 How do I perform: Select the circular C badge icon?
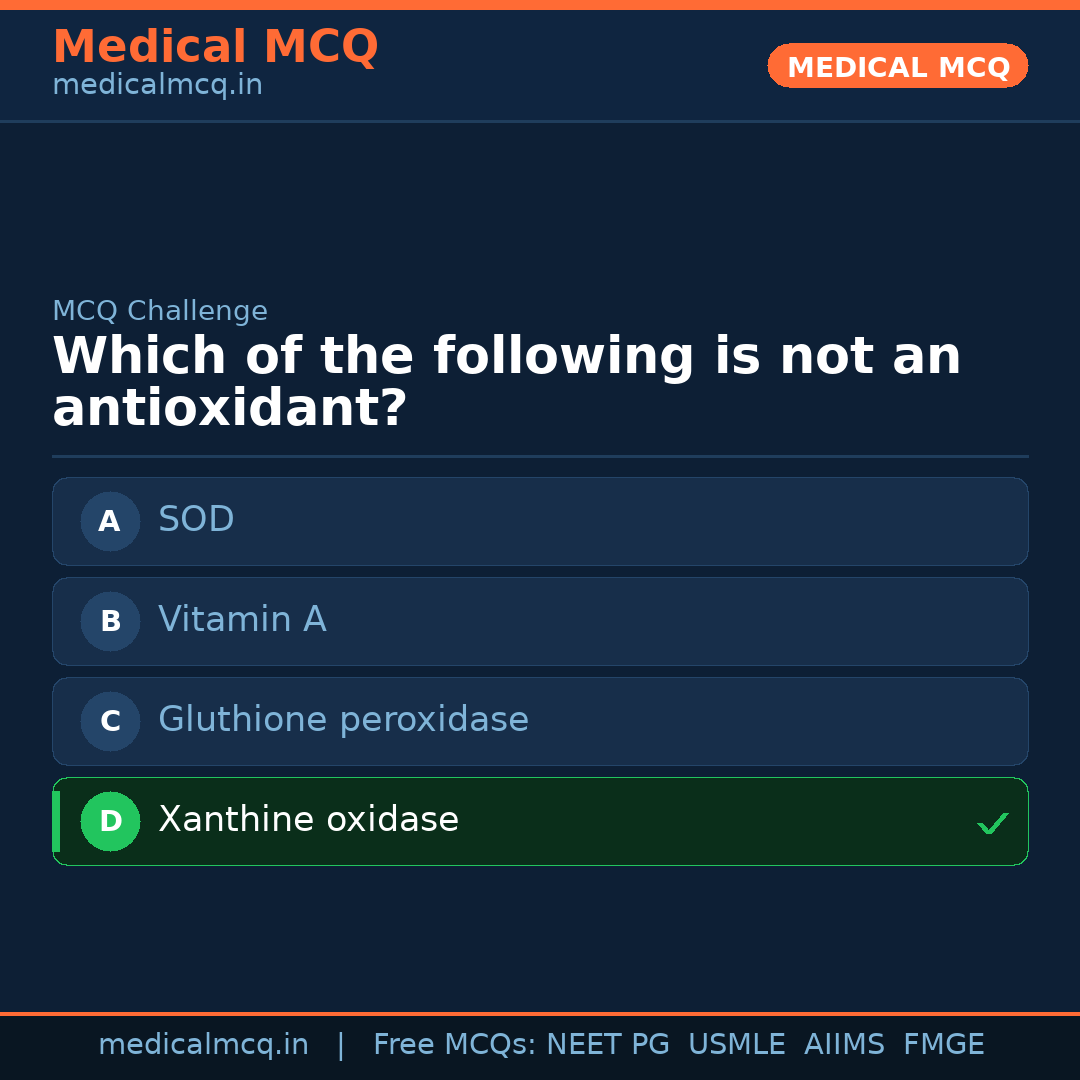[110, 721]
